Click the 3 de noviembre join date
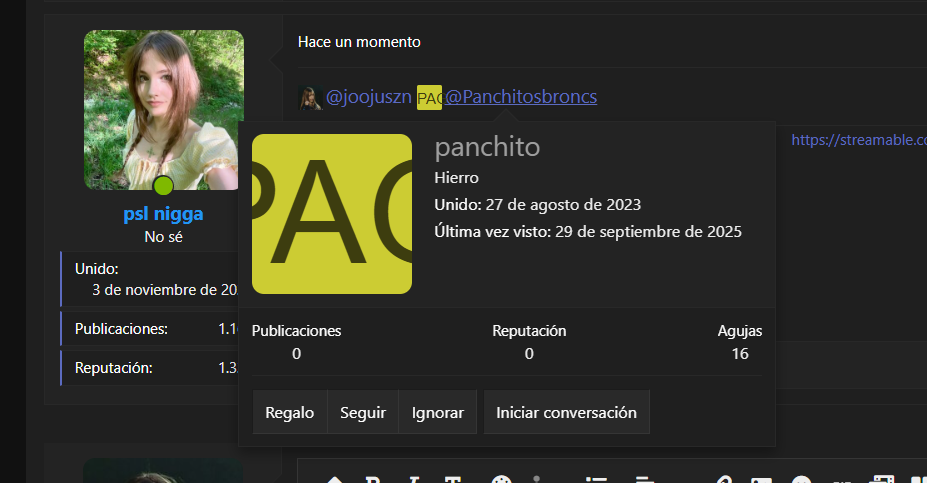 click(165, 290)
